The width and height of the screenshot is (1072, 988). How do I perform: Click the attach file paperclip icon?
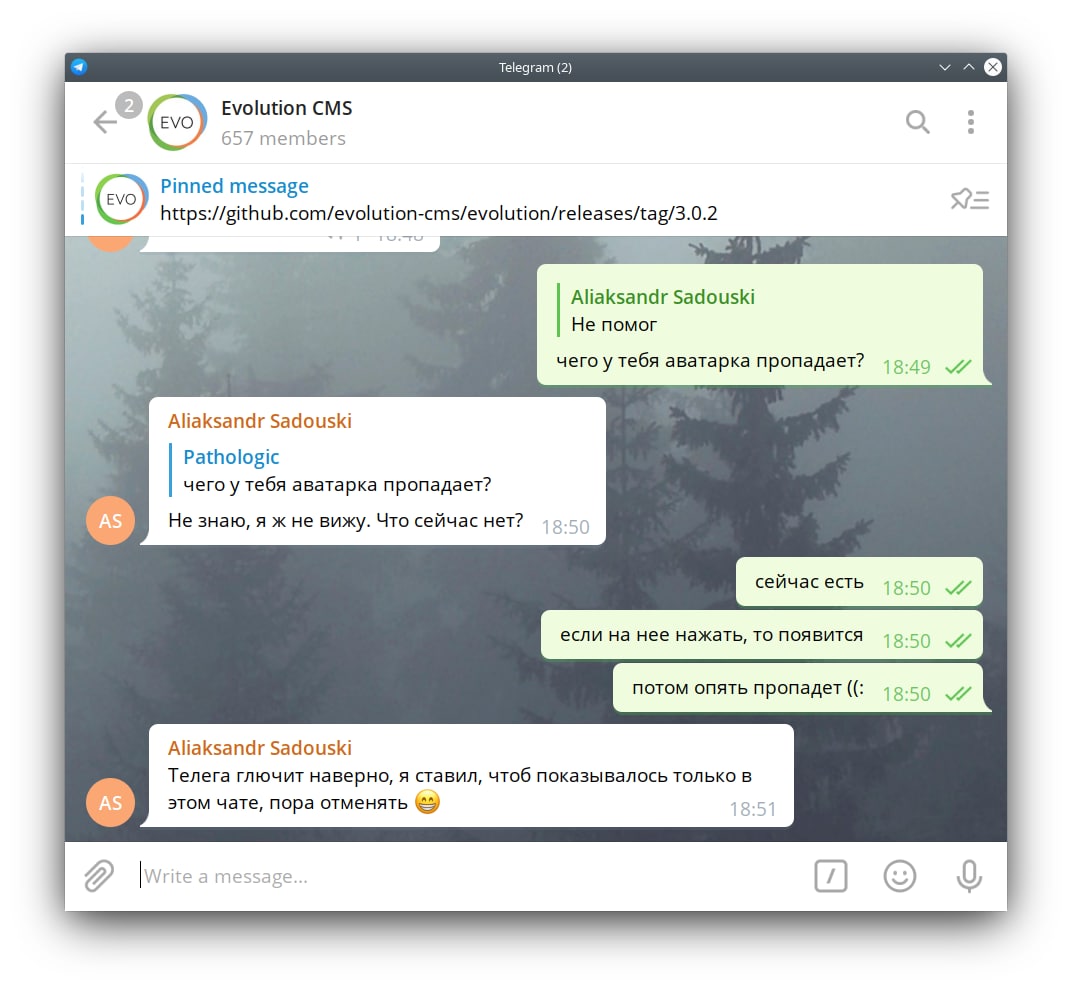(99, 877)
